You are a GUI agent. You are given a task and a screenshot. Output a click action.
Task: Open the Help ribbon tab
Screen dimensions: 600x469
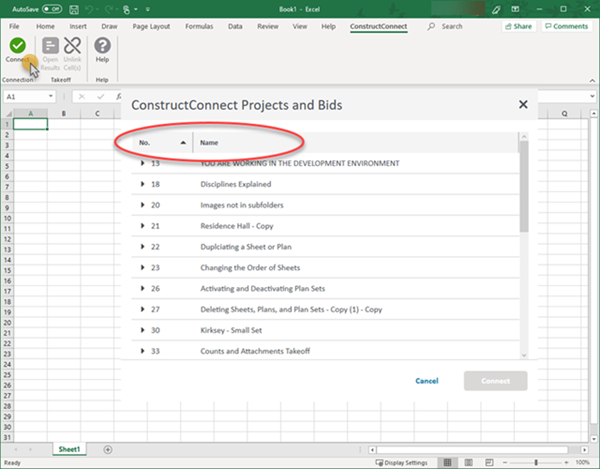point(328,26)
